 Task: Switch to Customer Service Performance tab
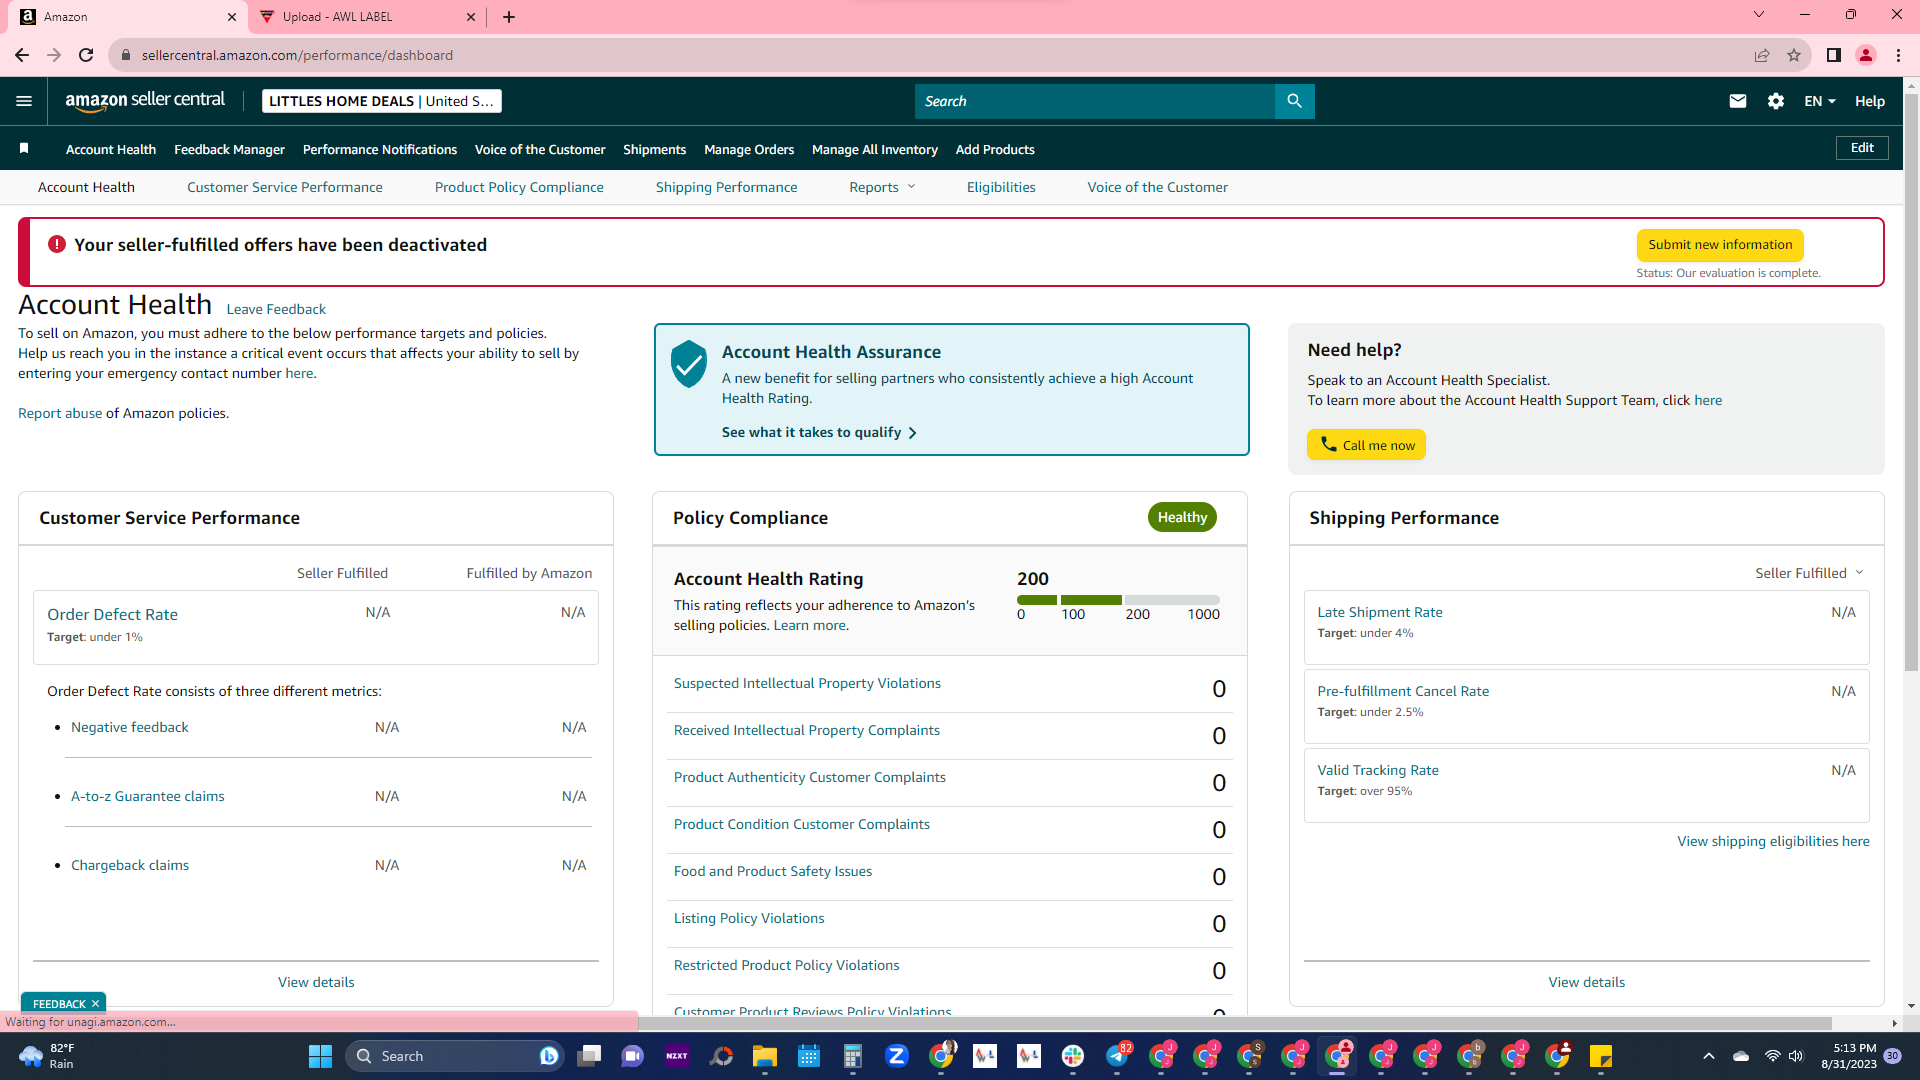(x=285, y=187)
